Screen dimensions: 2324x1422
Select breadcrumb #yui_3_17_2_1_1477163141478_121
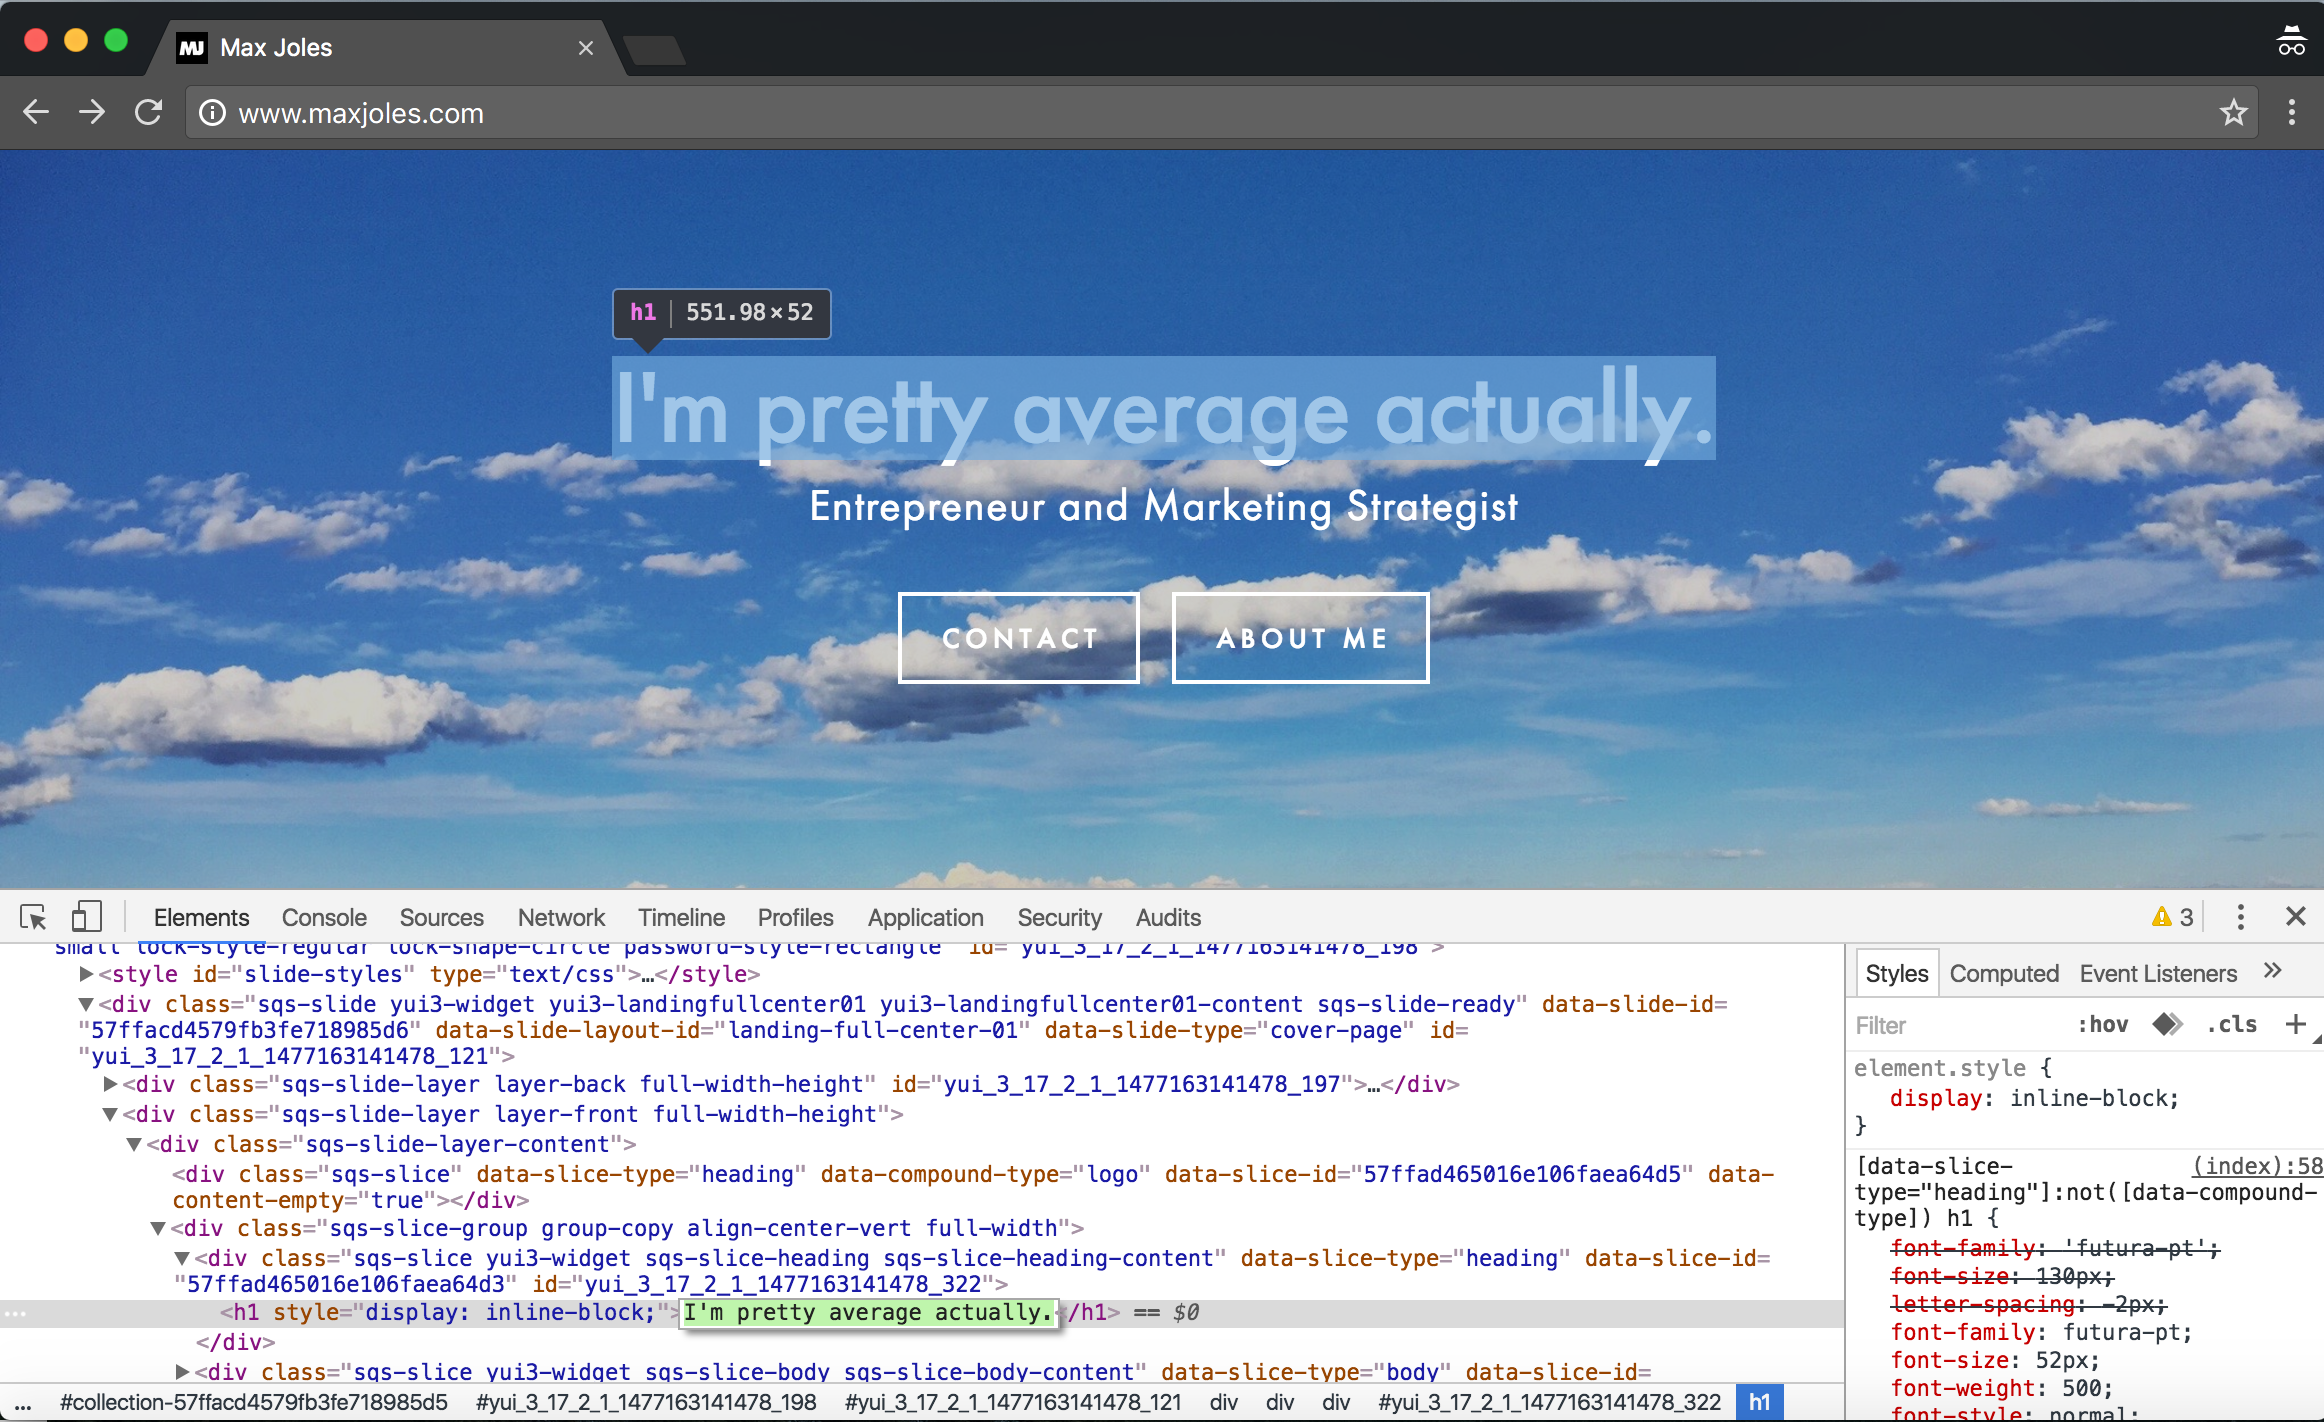tap(1013, 1402)
